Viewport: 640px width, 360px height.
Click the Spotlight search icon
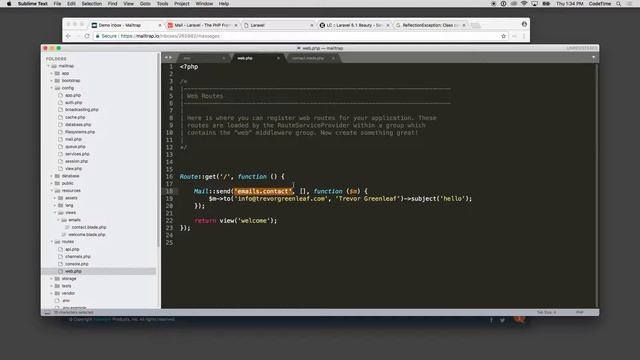[x=619, y=4]
